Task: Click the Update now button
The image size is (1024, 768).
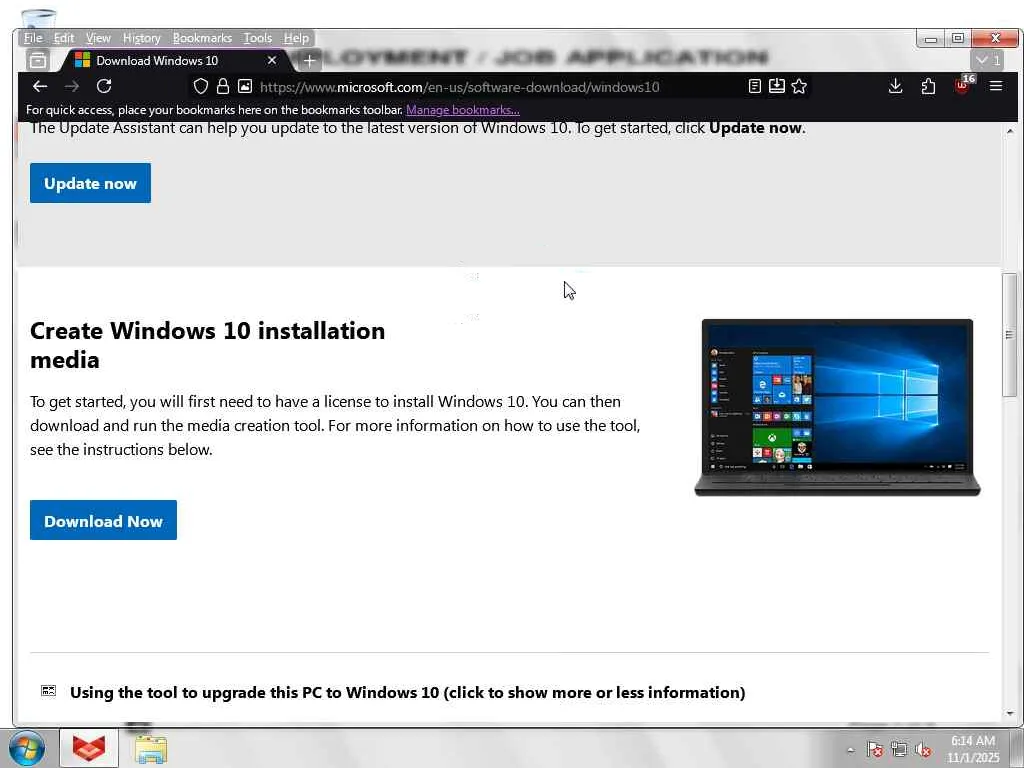Action: tap(90, 183)
